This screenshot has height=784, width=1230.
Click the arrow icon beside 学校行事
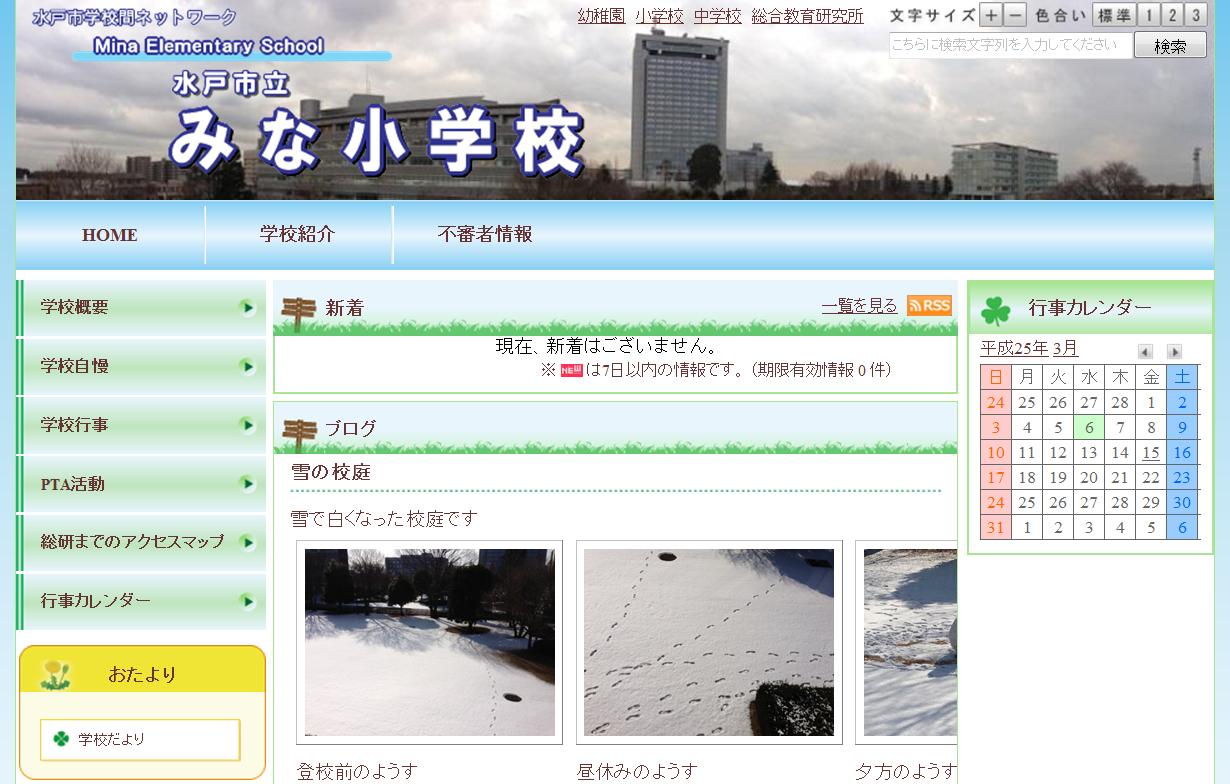[247, 425]
